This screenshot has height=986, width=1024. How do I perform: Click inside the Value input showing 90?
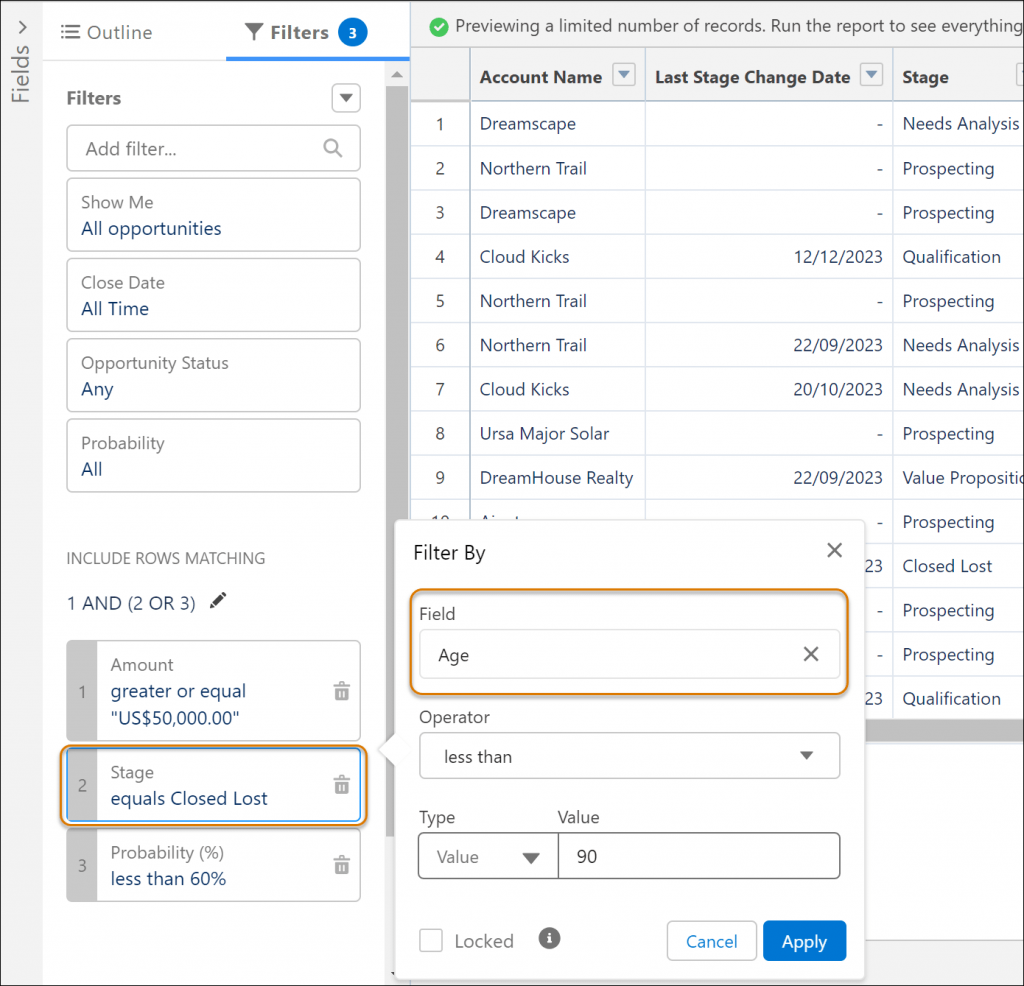[x=698, y=856]
